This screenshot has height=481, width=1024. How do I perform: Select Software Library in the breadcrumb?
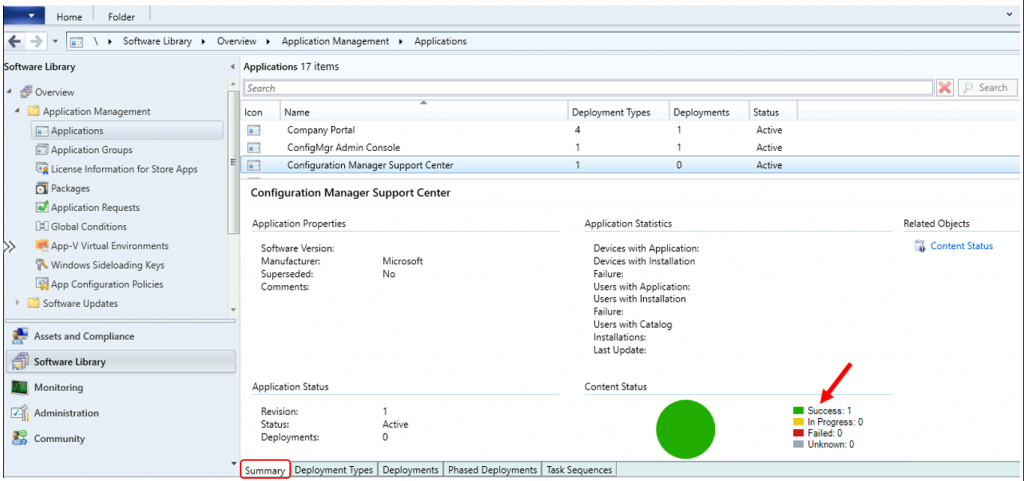(x=157, y=41)
